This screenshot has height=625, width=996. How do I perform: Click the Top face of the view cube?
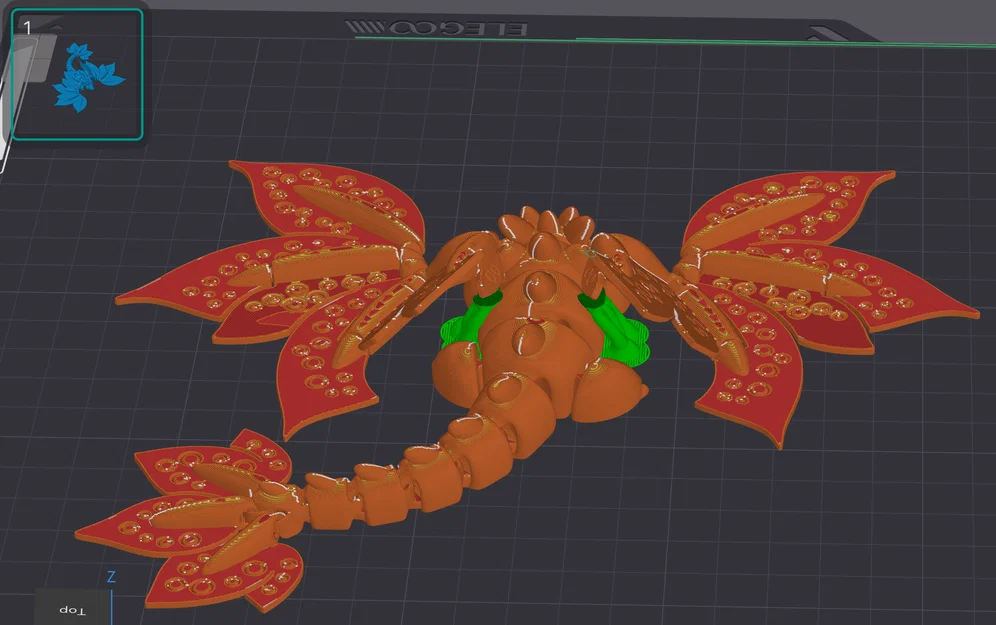tap(72, 609)
